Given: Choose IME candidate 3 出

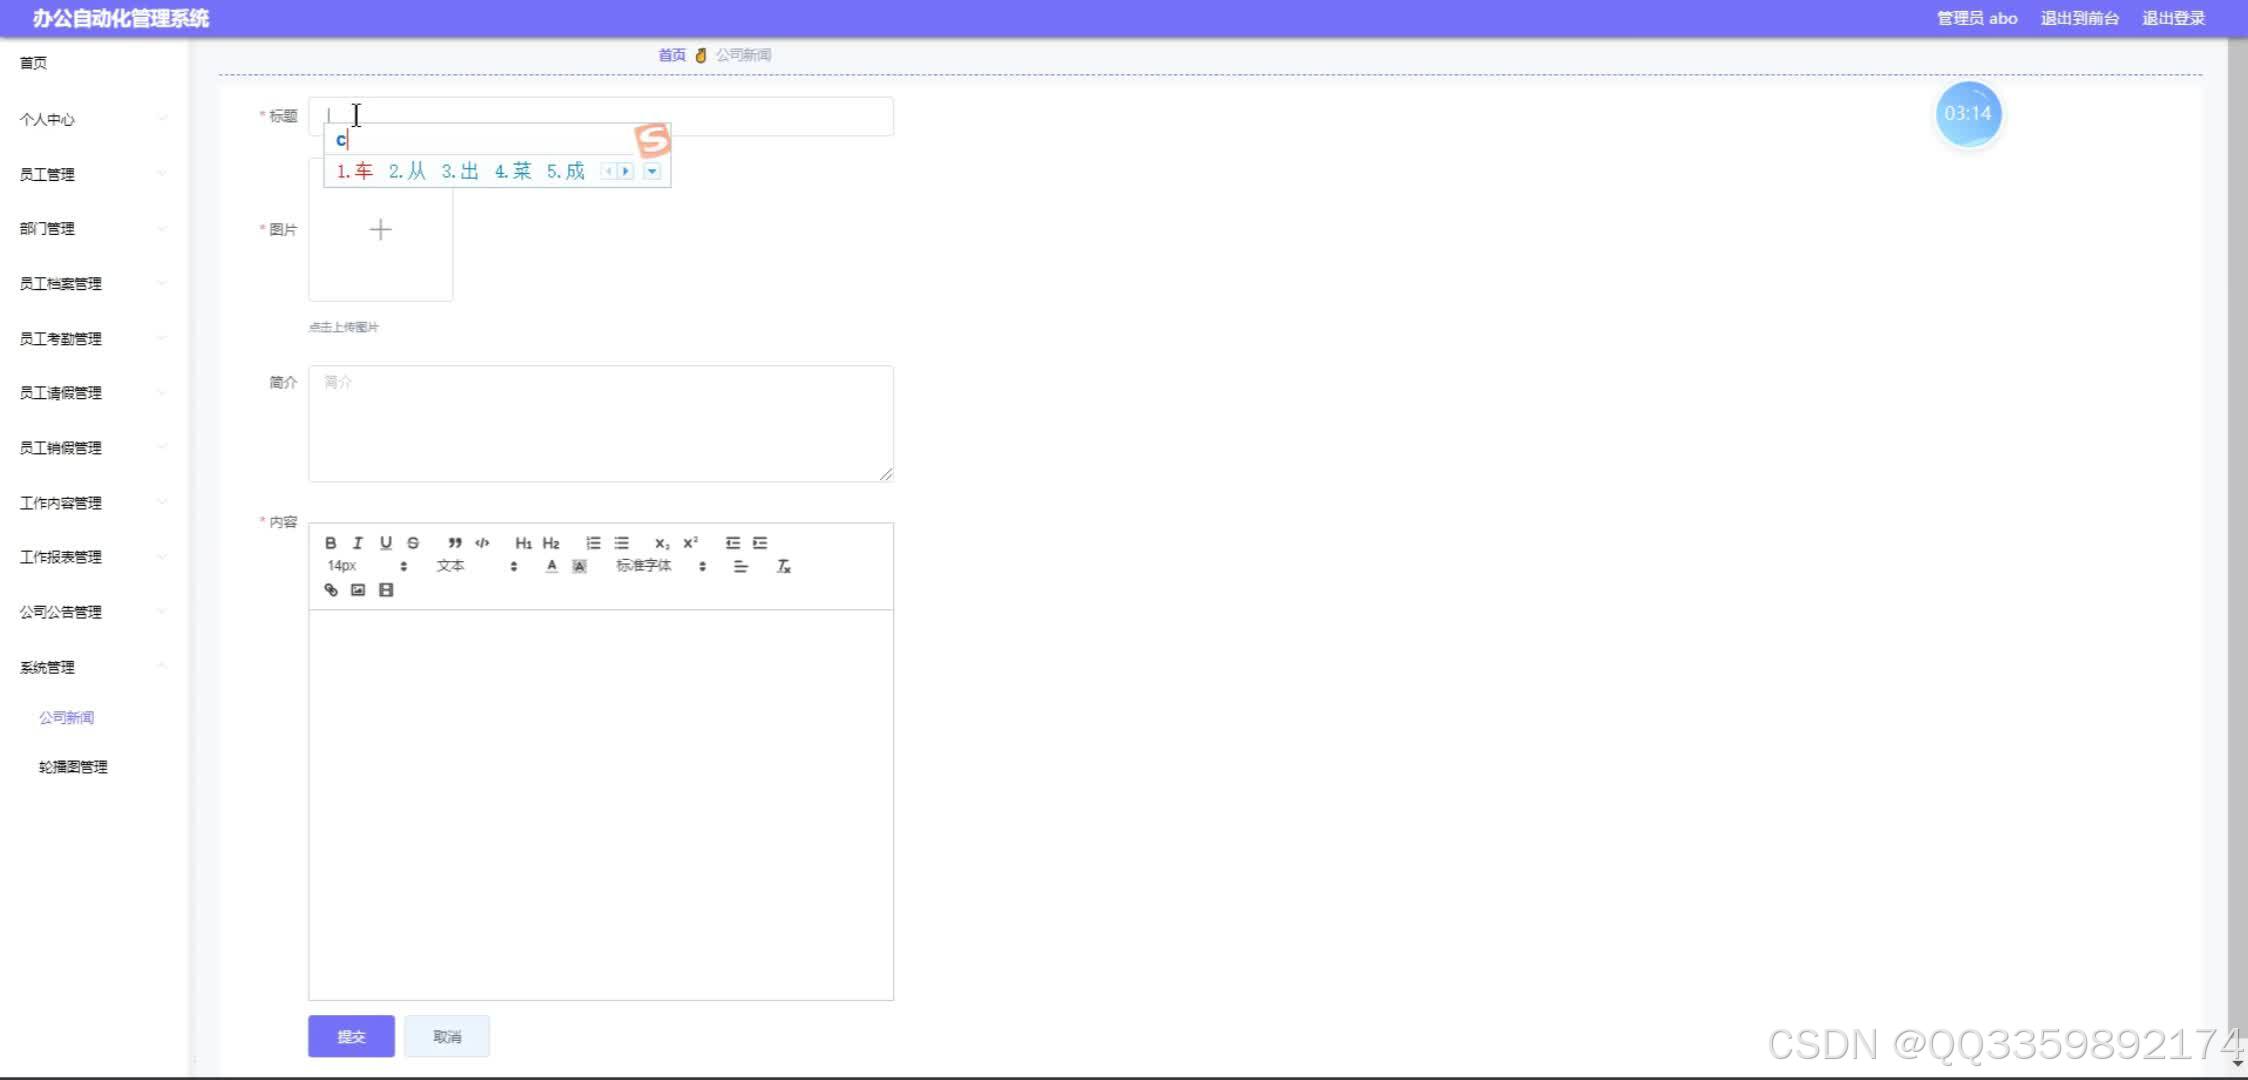Looking at the screenshot, I should (x=460, y=171).
